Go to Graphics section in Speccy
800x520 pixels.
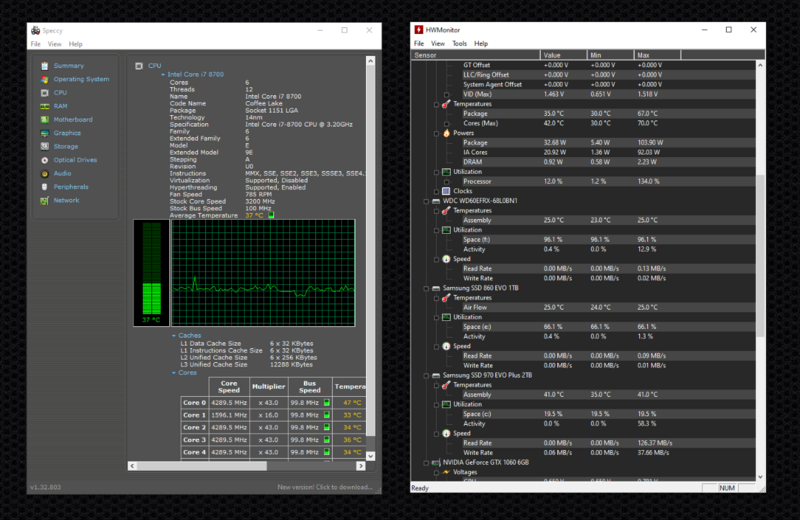pos(67,133)
